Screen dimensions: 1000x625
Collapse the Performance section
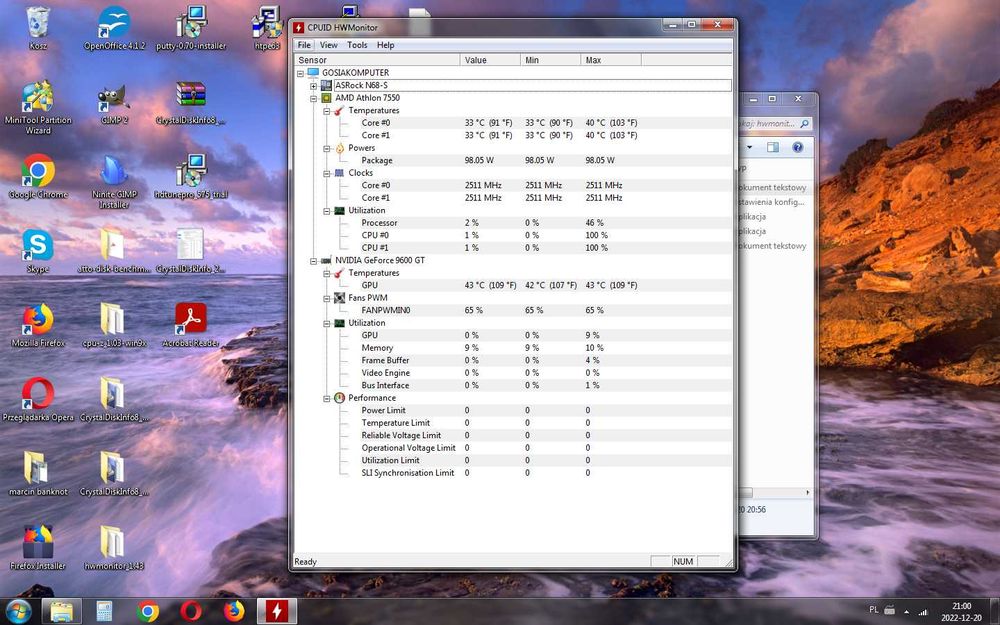[x=327, y=398]
